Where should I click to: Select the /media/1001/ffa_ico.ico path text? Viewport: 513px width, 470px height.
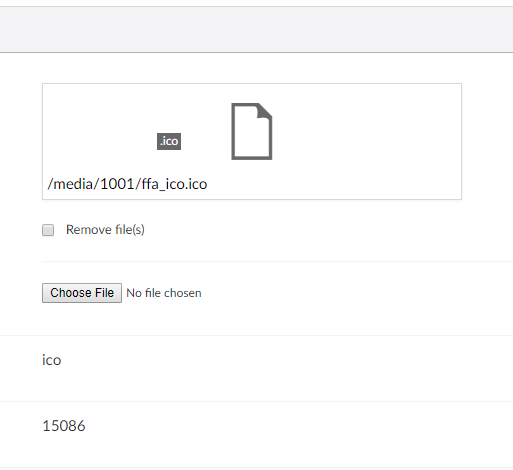pyautogui.click(x=127, y=184)
